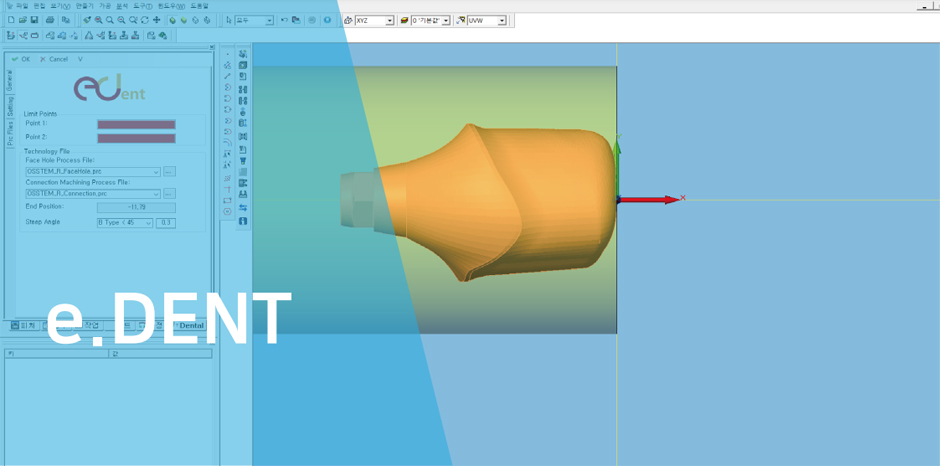Open the Connection Machining Process File dropdown
940x466 pixels.
[156, 194]
